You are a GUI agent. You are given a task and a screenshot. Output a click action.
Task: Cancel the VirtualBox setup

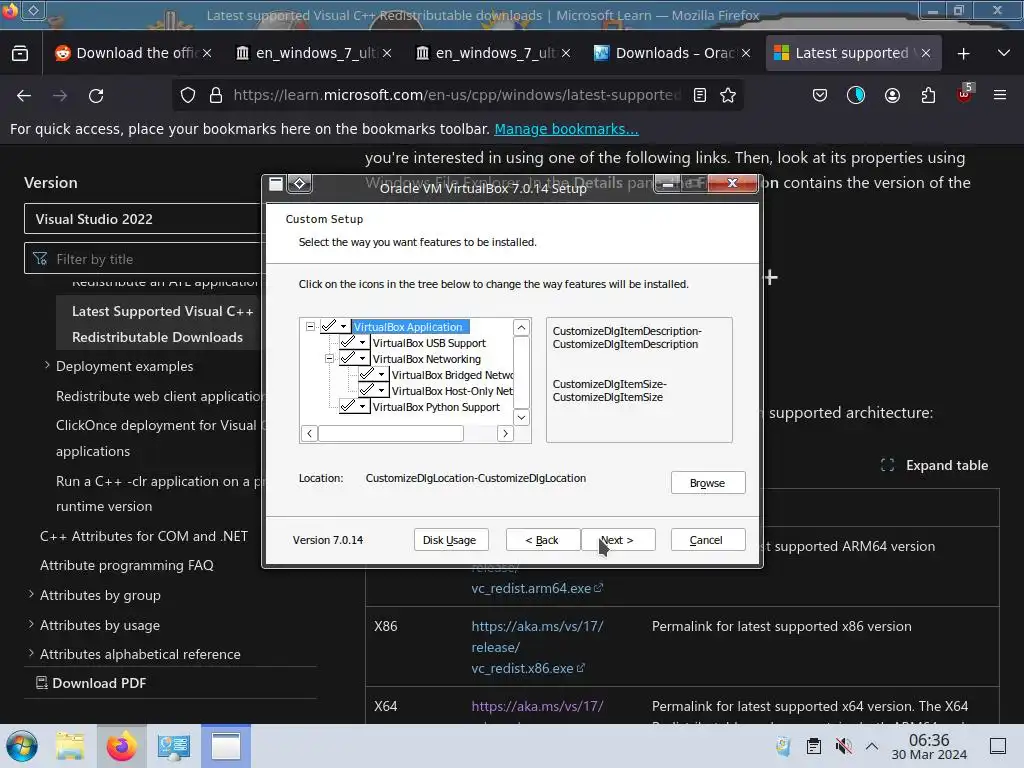[x=708, y=540]
